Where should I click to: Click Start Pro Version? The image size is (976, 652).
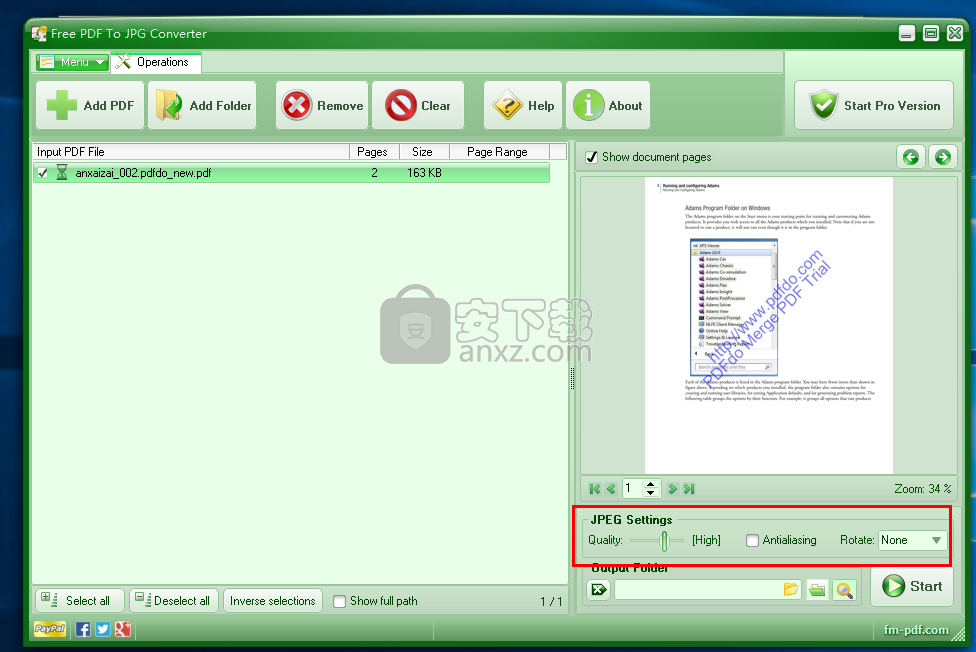(874, 105)
